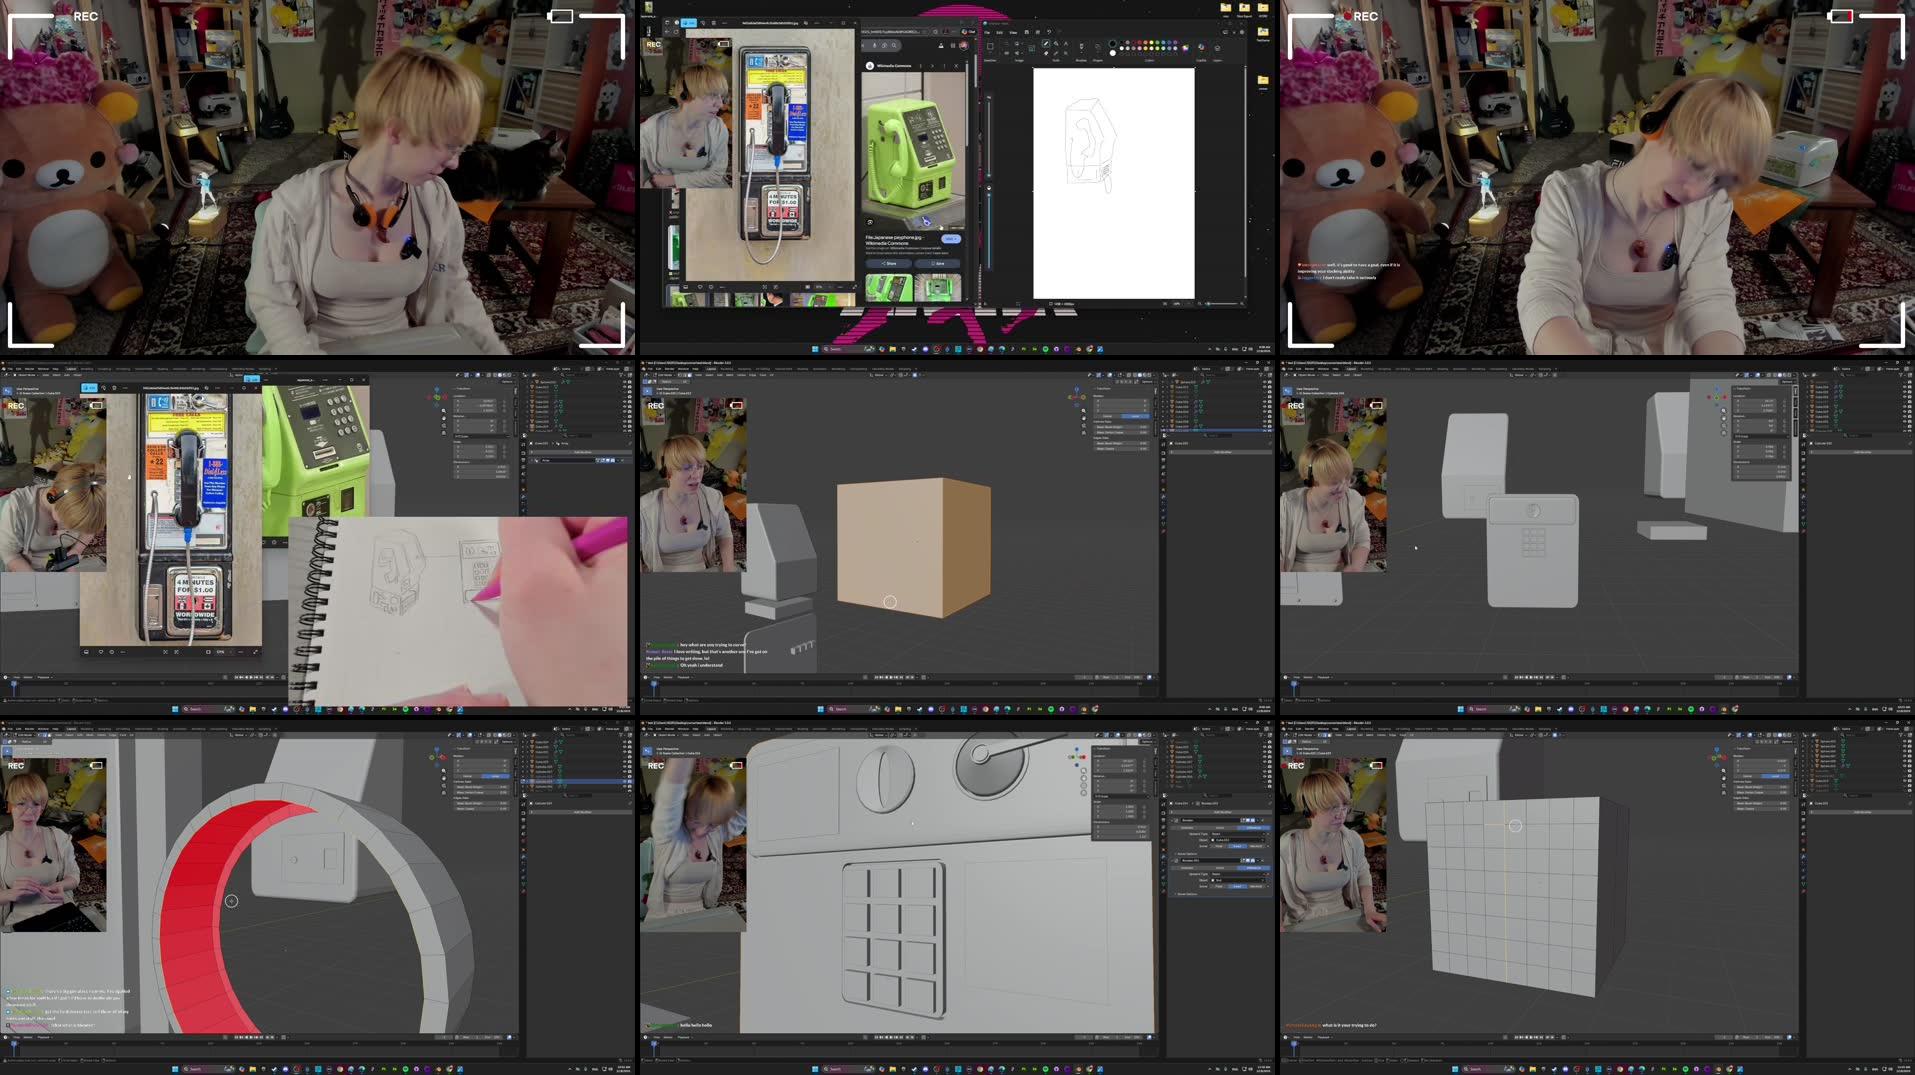Viewport: 1915px width, 1075px height.
Task: Select the Text tool in Paint's Tools group
Action: coord(1065,44)
